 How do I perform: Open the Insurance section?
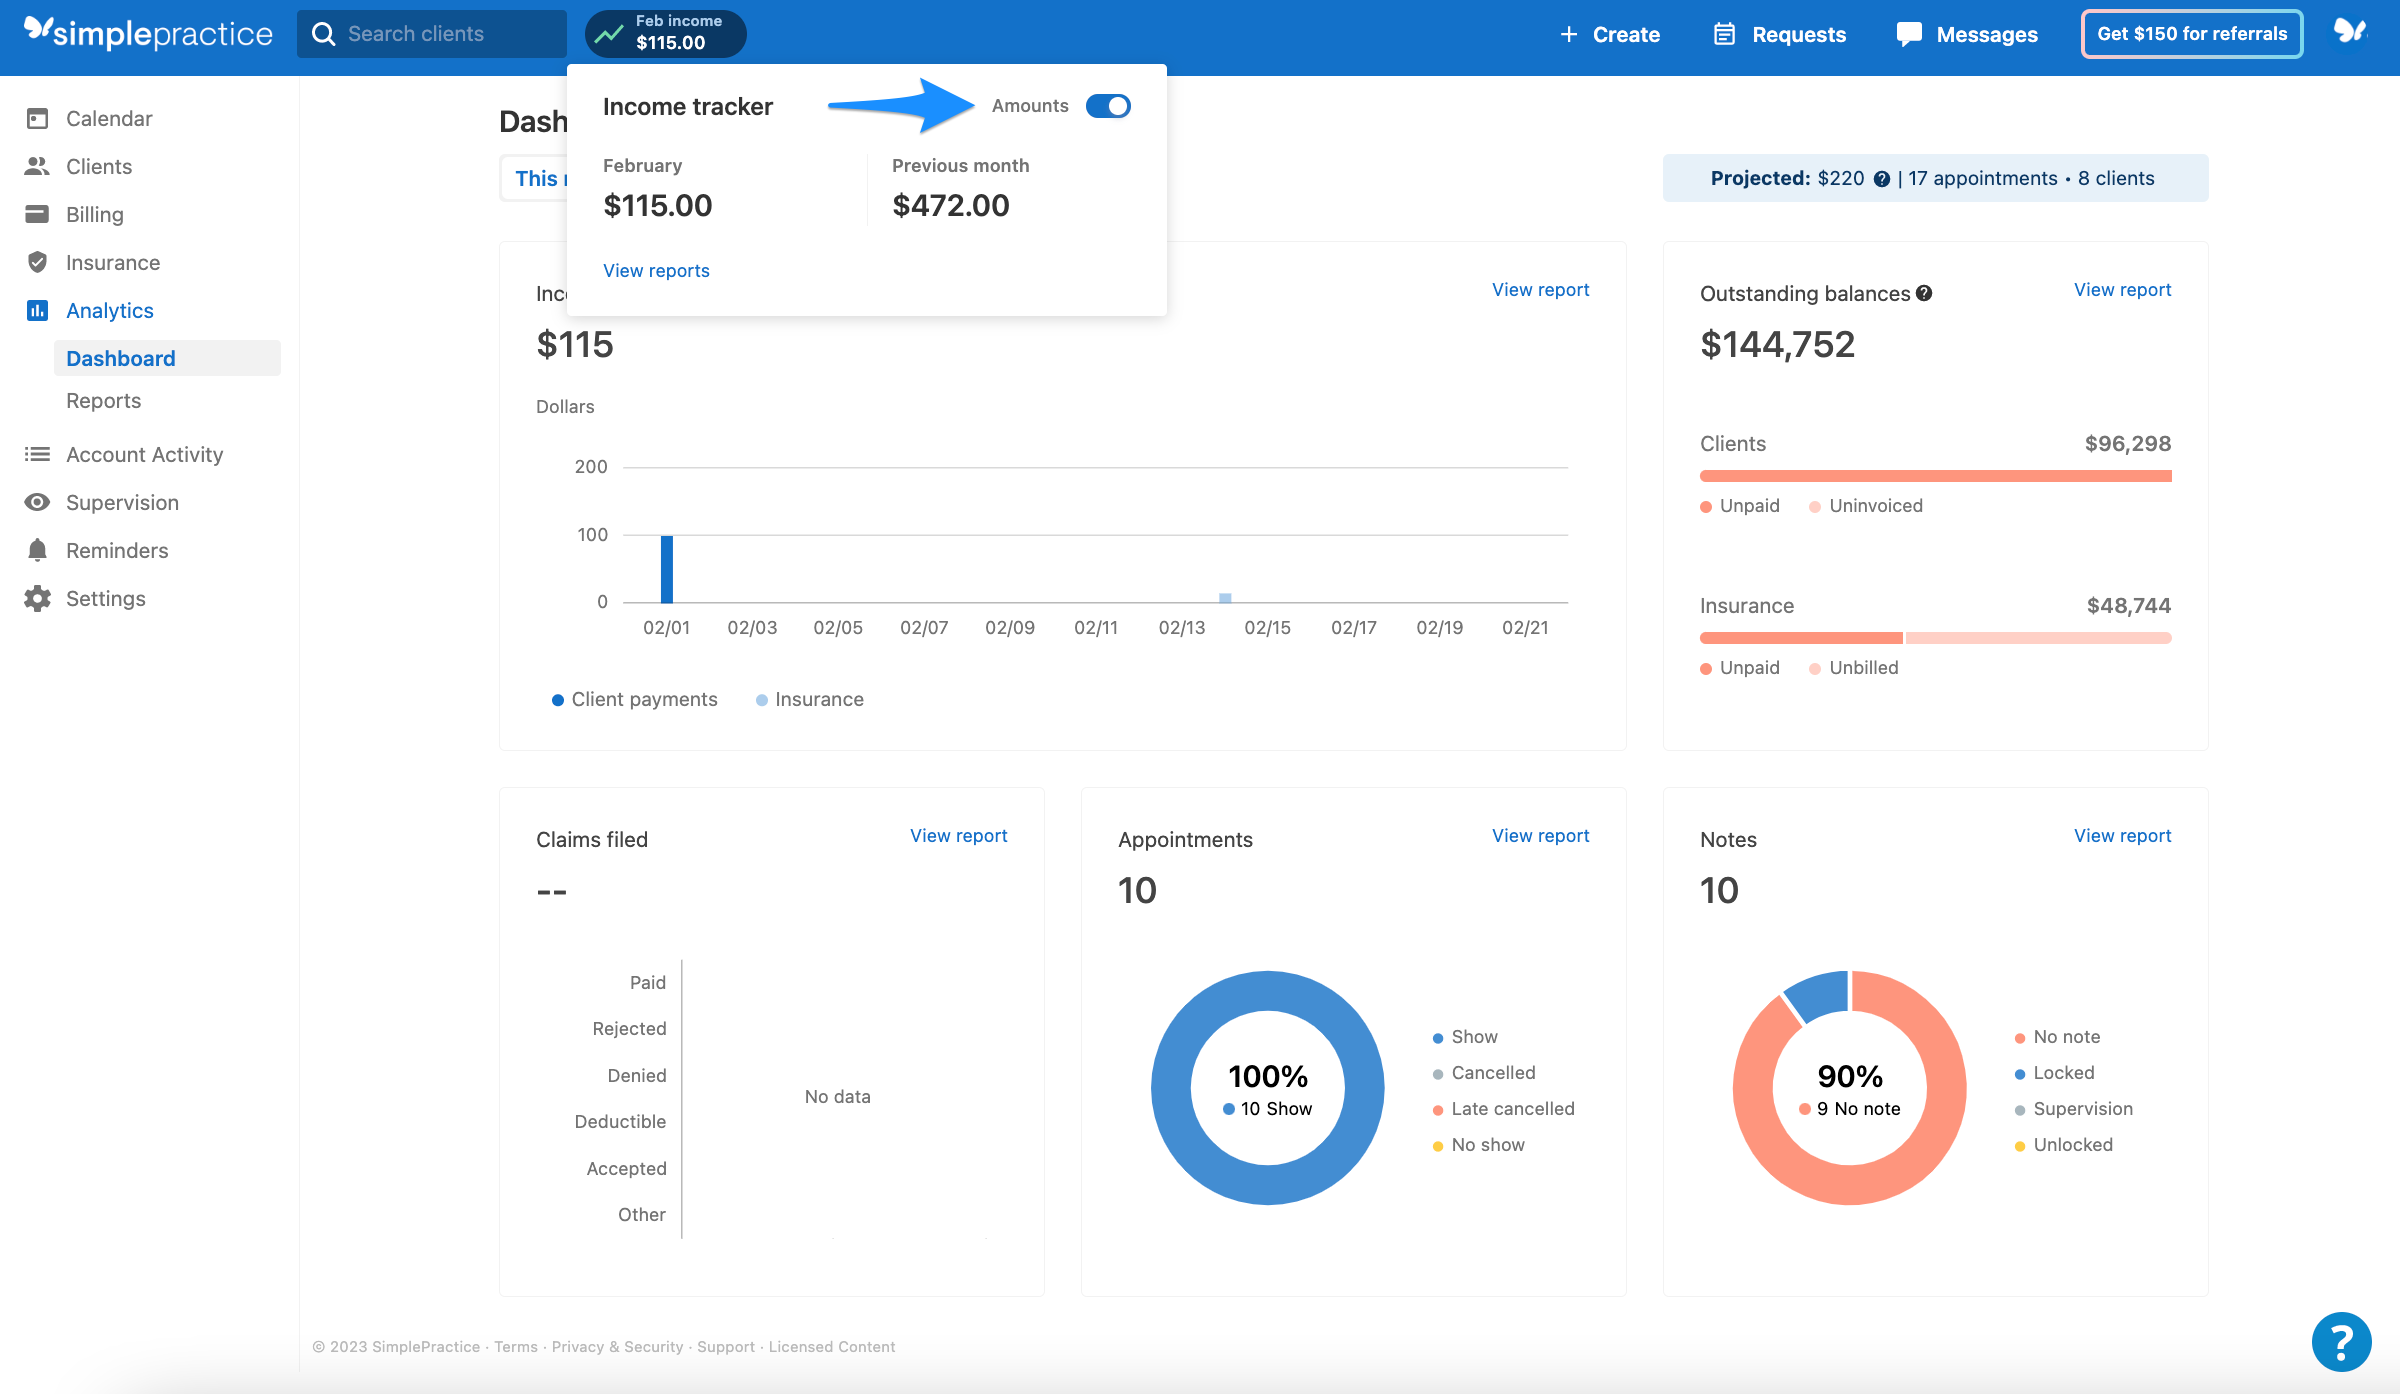pyautogui.click(x=112, y=262)
